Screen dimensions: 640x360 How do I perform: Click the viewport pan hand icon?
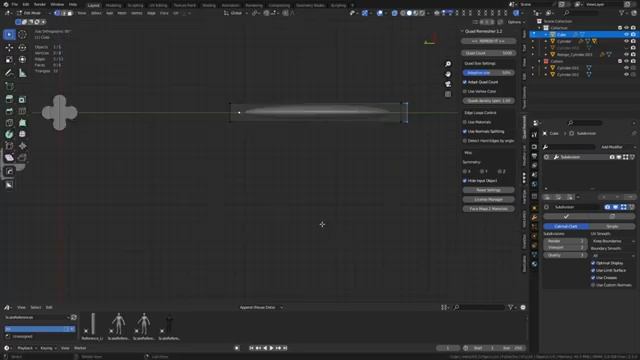tap(448, 74)
